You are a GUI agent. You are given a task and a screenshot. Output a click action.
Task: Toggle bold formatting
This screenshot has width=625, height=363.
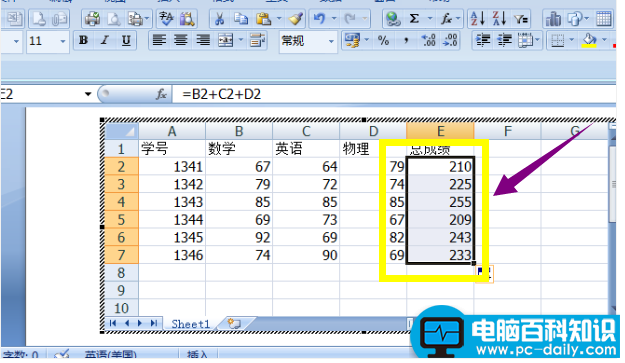pos(83,40)
